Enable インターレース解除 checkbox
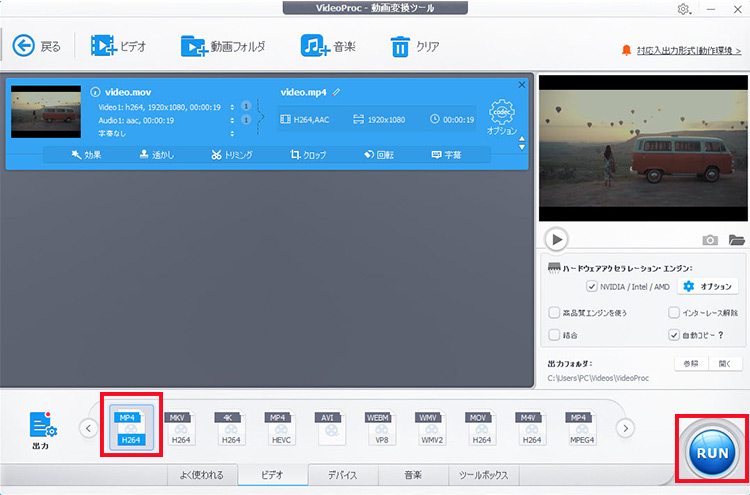This screenshot has width=750, height=495. coord(674,313)
